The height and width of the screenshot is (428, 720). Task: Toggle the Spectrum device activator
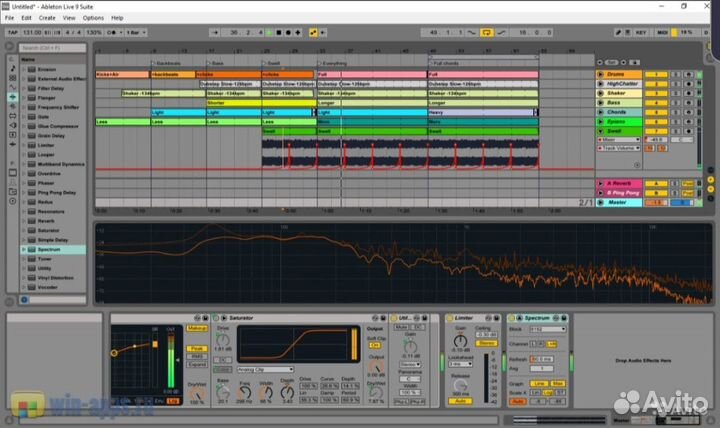514,317
